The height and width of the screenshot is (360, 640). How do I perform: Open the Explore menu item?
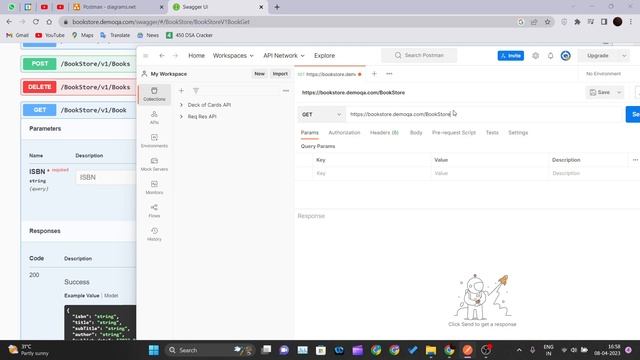324,56
